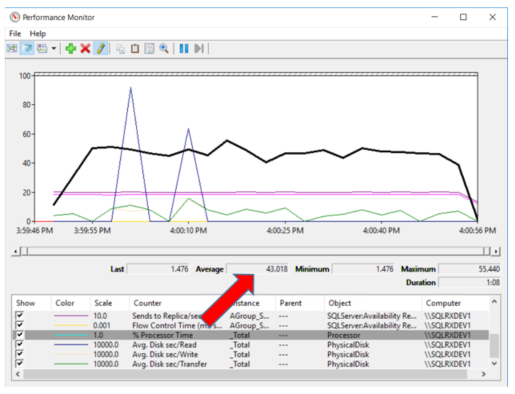The width and height of the screenshot is (515, 394).
Task: Click the Computer column header
Action: pos(455,303)
